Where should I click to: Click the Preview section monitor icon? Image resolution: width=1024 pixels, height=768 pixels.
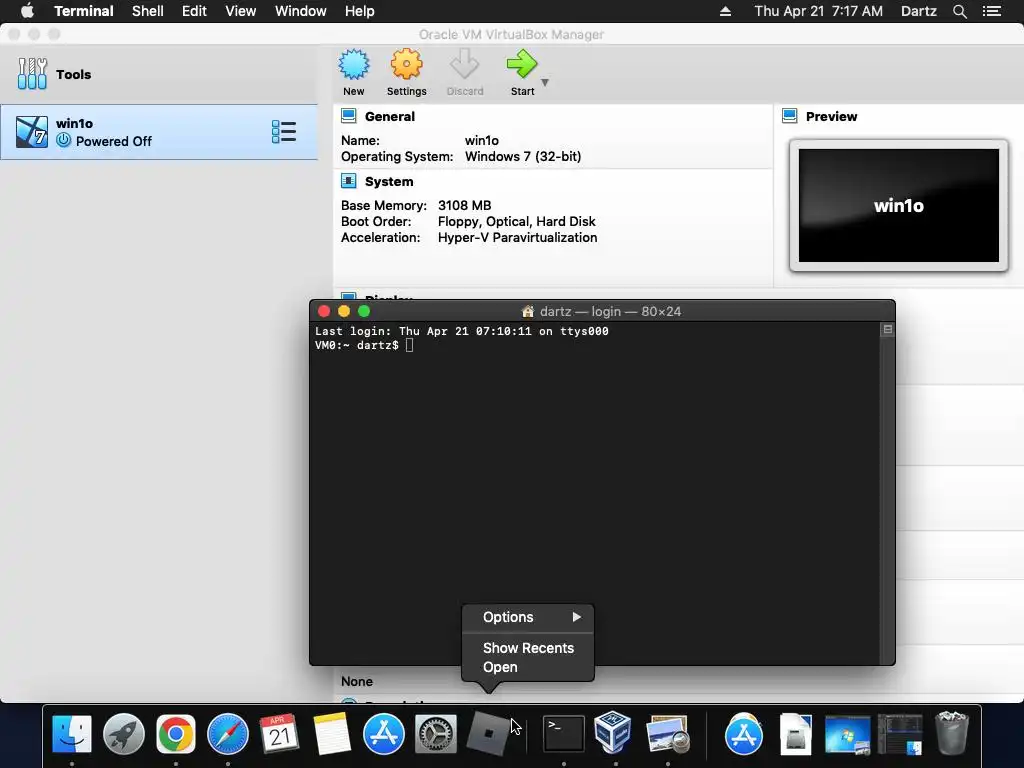coord(790,116)
